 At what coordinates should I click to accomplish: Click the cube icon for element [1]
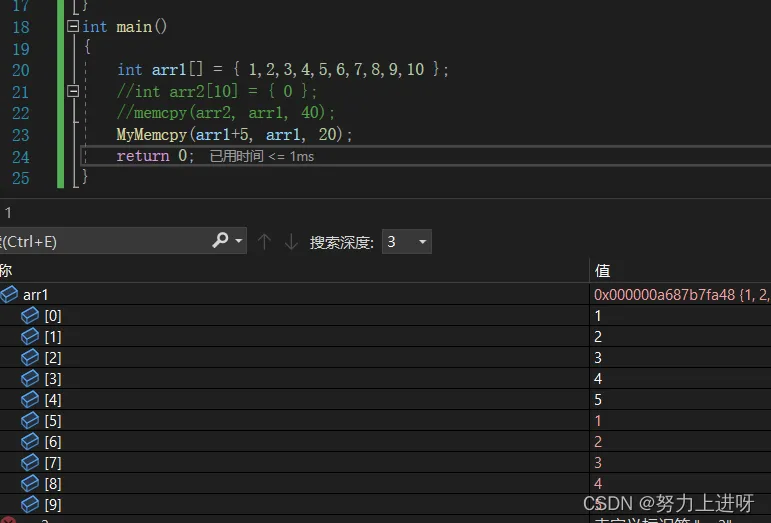30,337
